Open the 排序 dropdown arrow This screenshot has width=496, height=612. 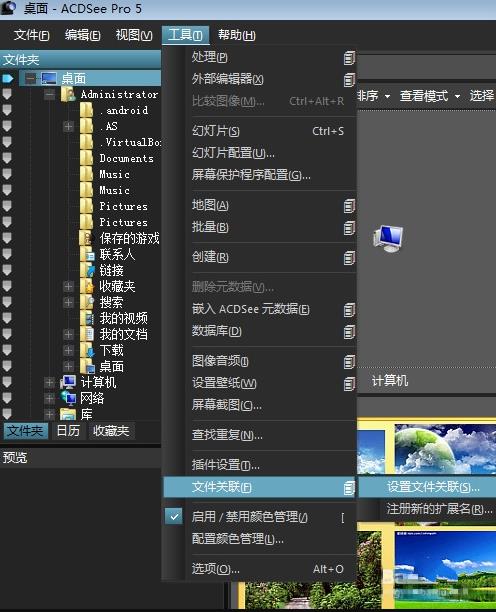[387, 96]
